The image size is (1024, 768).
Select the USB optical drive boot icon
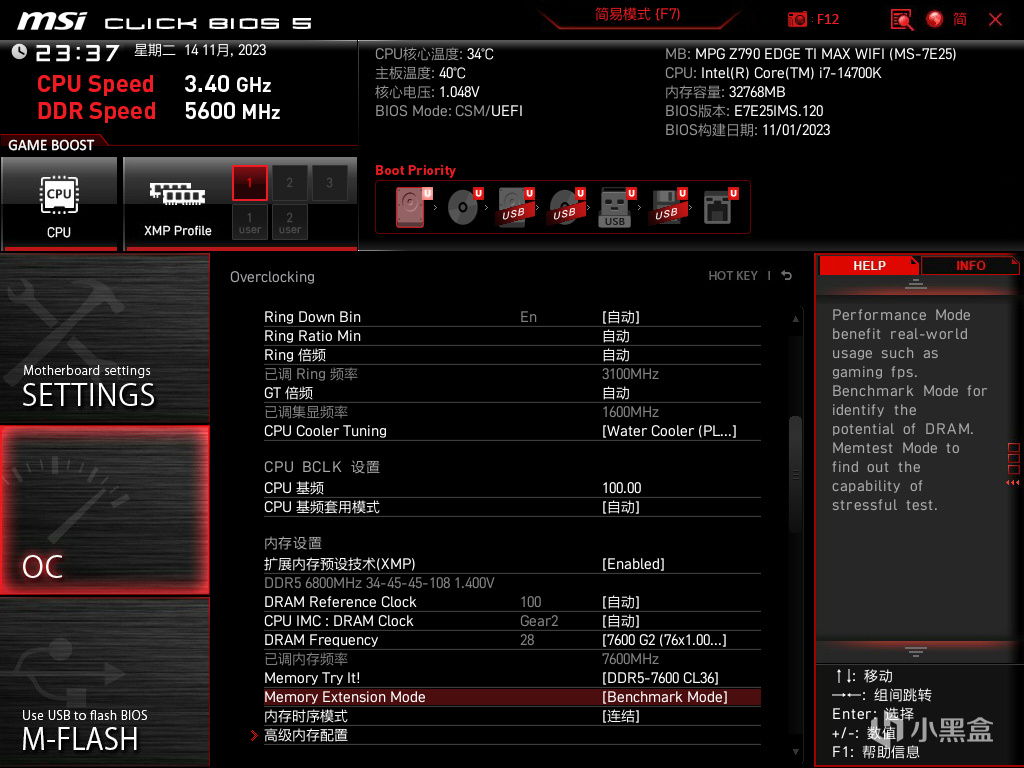(566, 207)
